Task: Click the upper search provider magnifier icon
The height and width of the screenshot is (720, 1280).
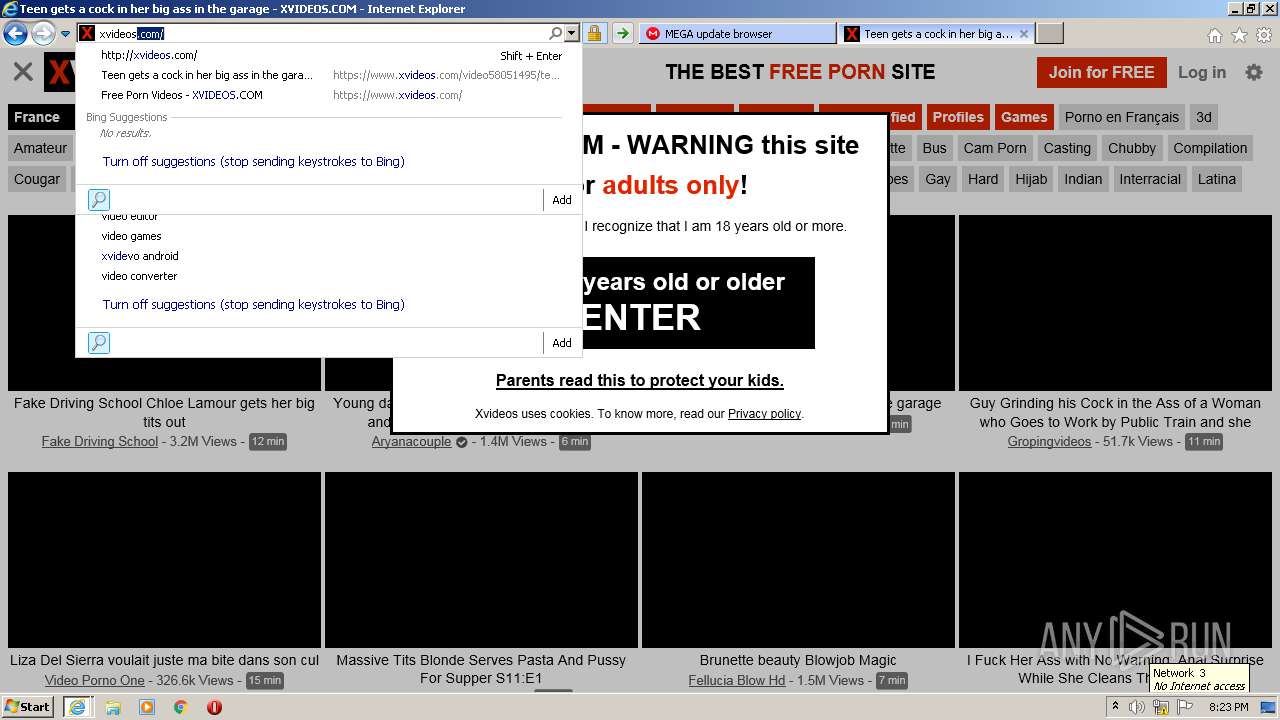Action: pos(99,200)
